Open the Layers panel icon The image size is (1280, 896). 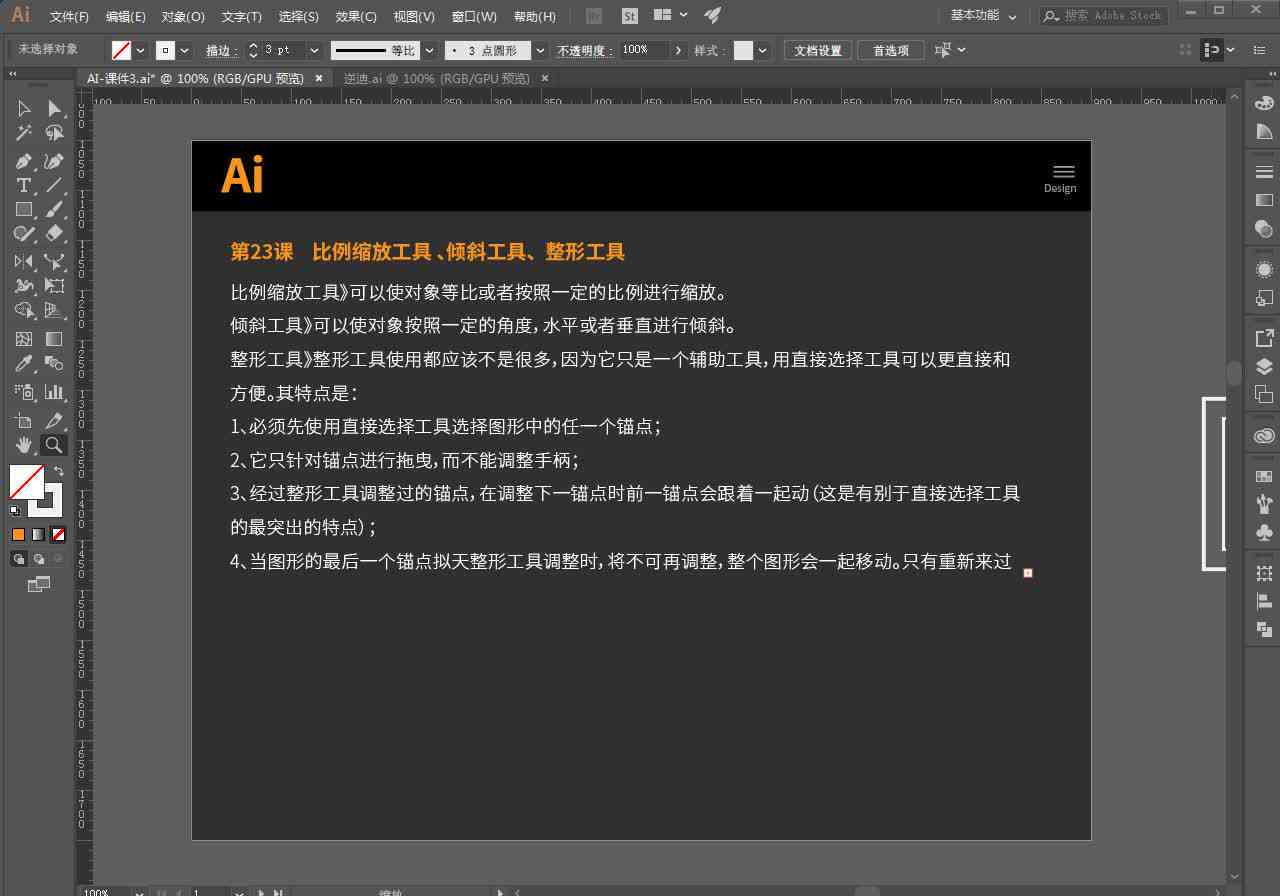(1264, 366)
